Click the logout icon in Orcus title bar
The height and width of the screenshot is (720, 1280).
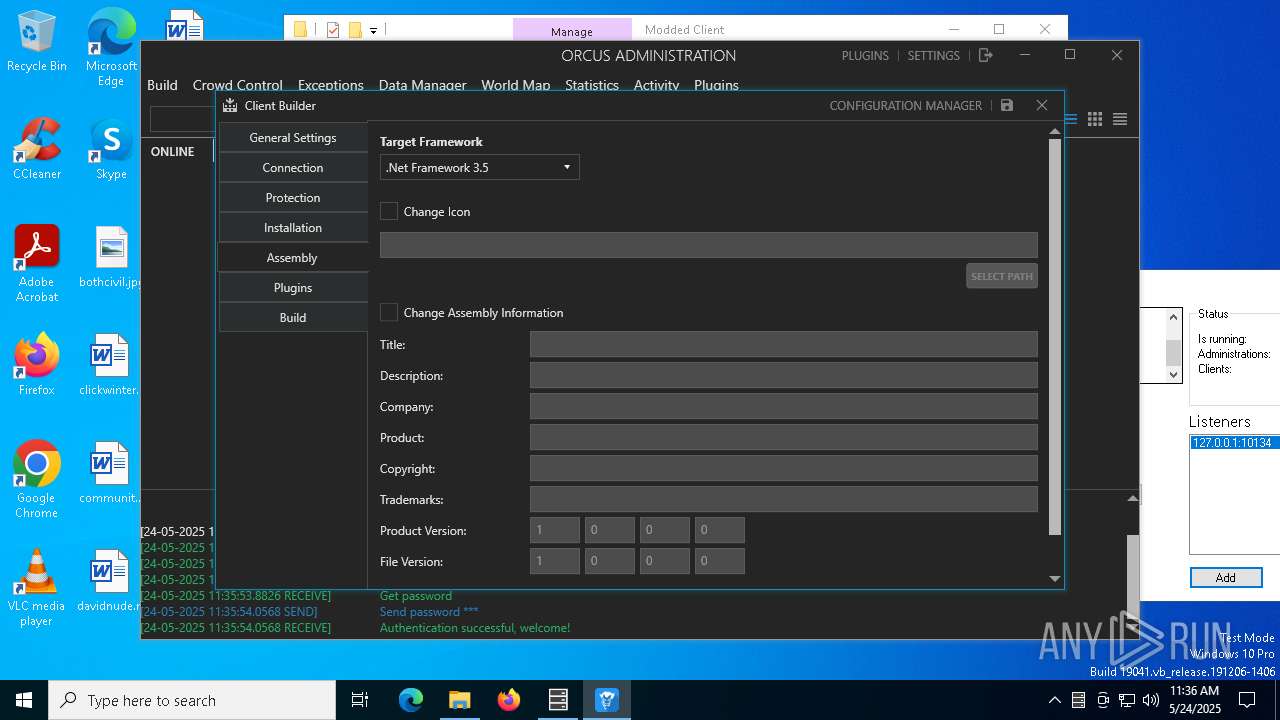(x=985, y=55)
